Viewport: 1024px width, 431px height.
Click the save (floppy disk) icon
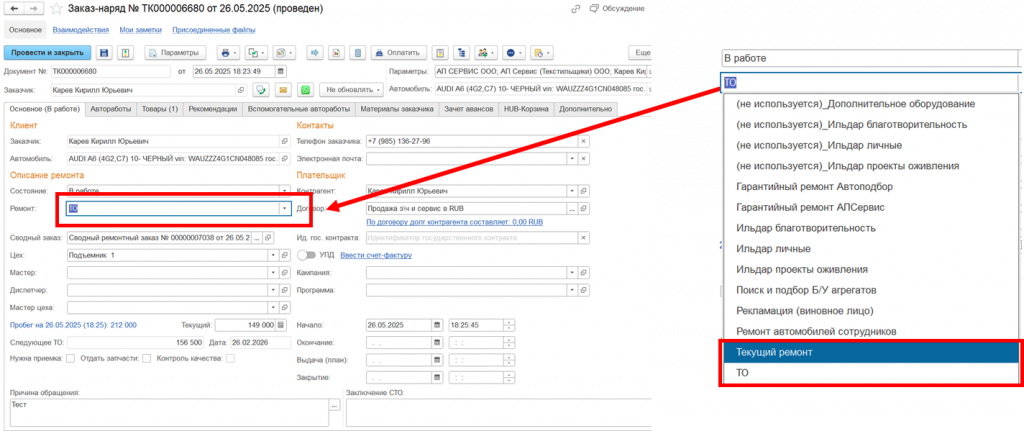(104, 52)
